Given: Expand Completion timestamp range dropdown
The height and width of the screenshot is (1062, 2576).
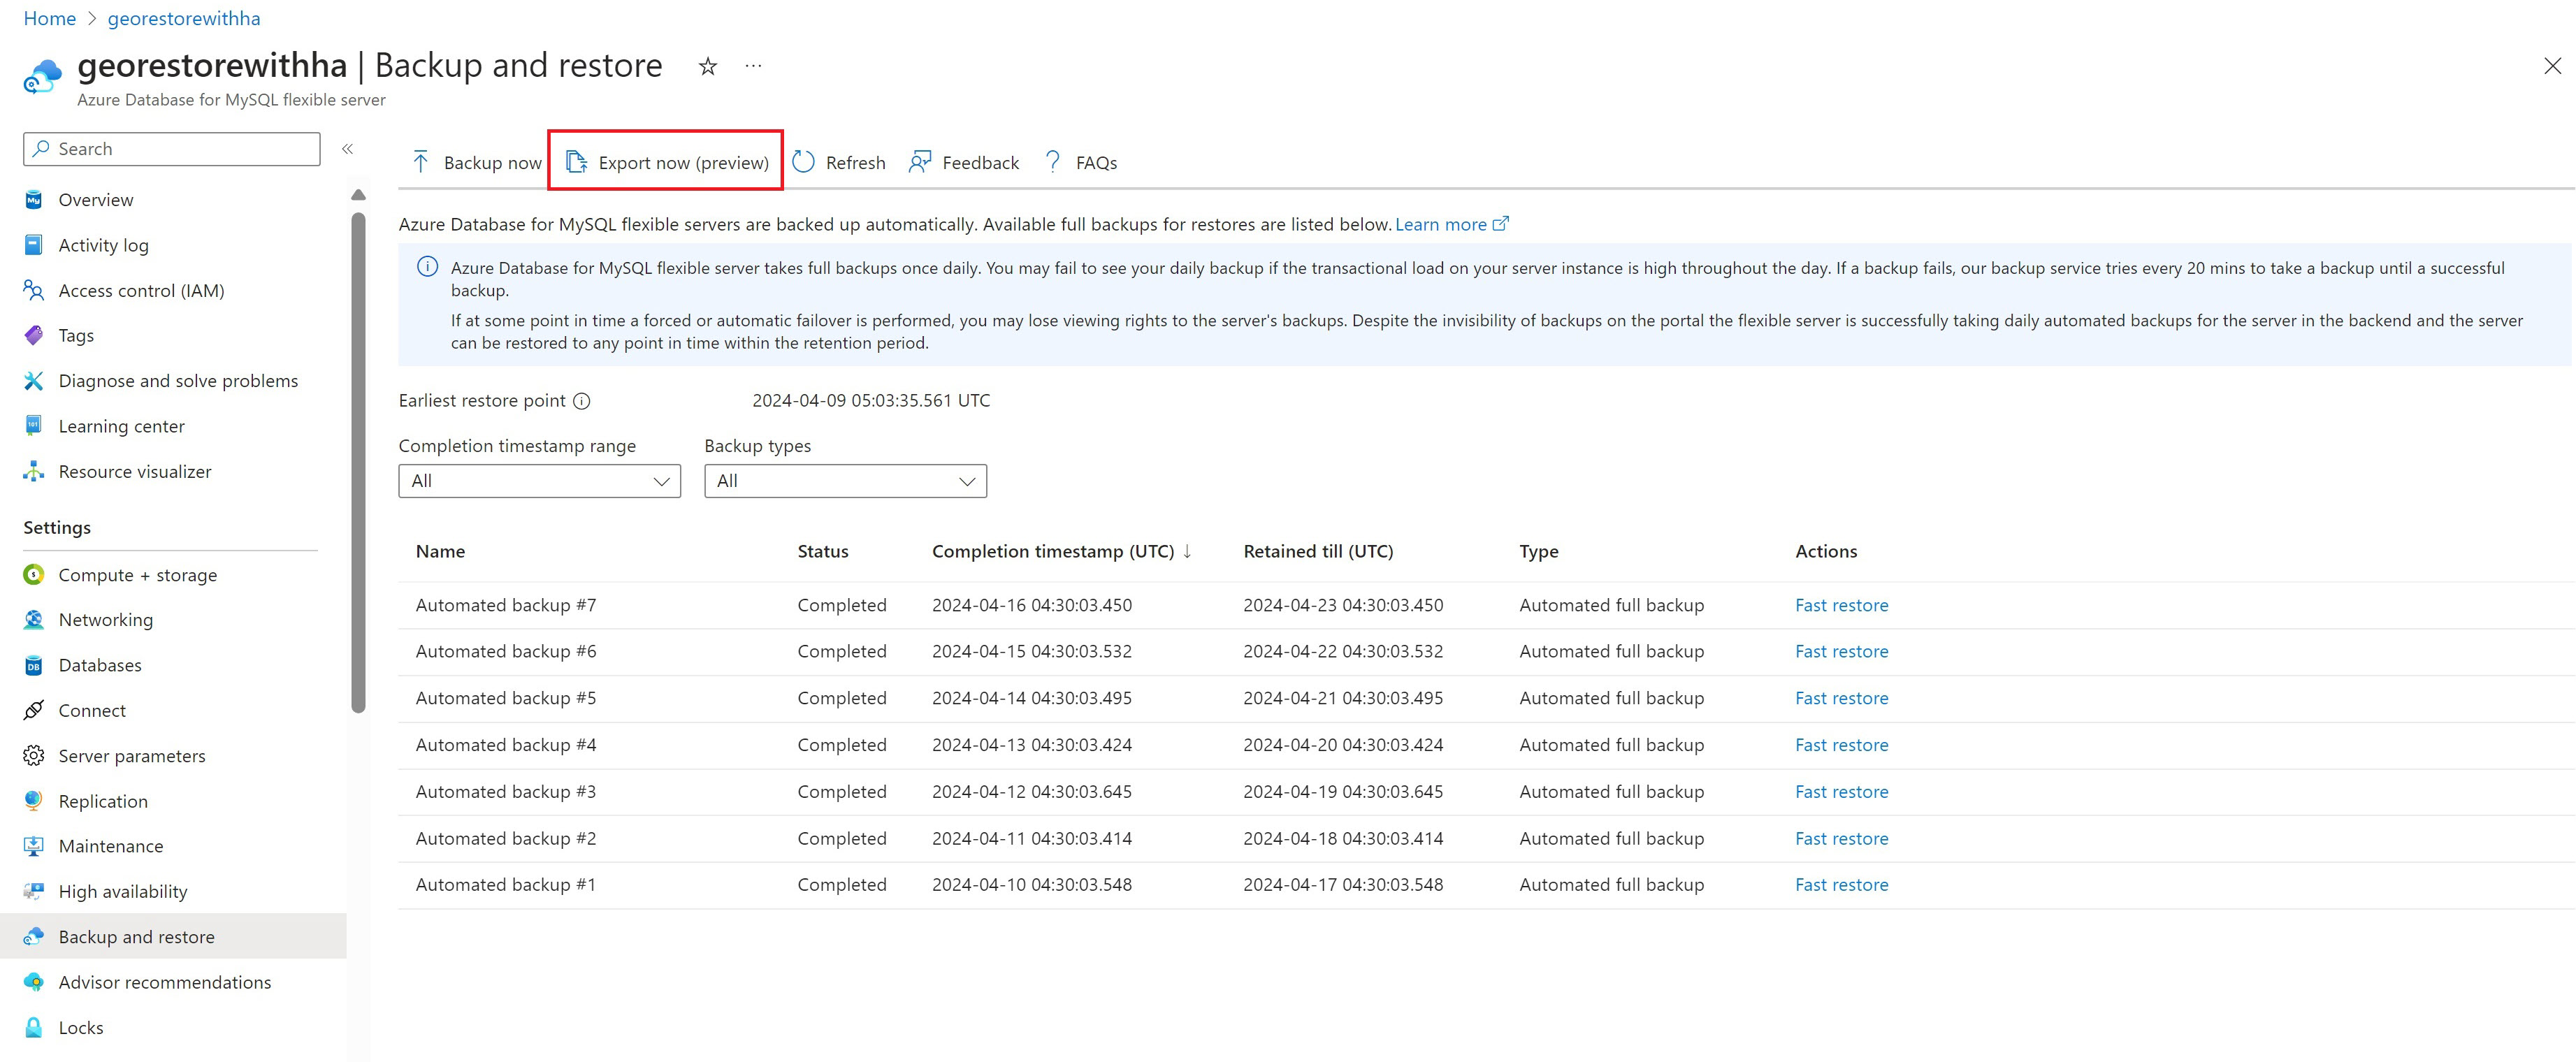Looking at the screenshot, I should tap(539, 481).
